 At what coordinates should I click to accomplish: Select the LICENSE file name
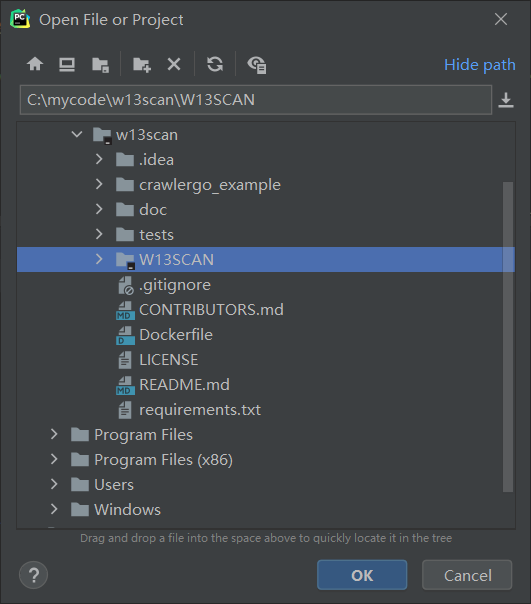(x=168, y=360)
